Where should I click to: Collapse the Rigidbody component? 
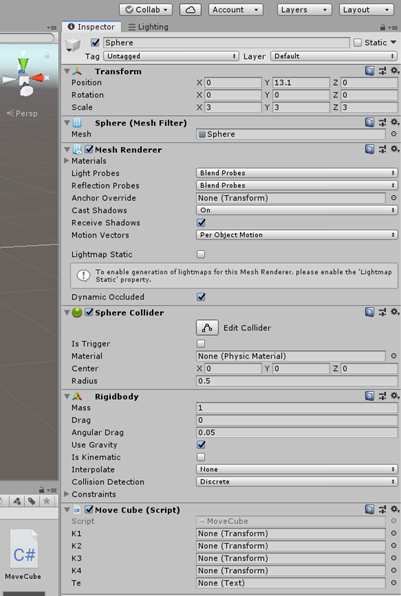click(x=67, y=396)
